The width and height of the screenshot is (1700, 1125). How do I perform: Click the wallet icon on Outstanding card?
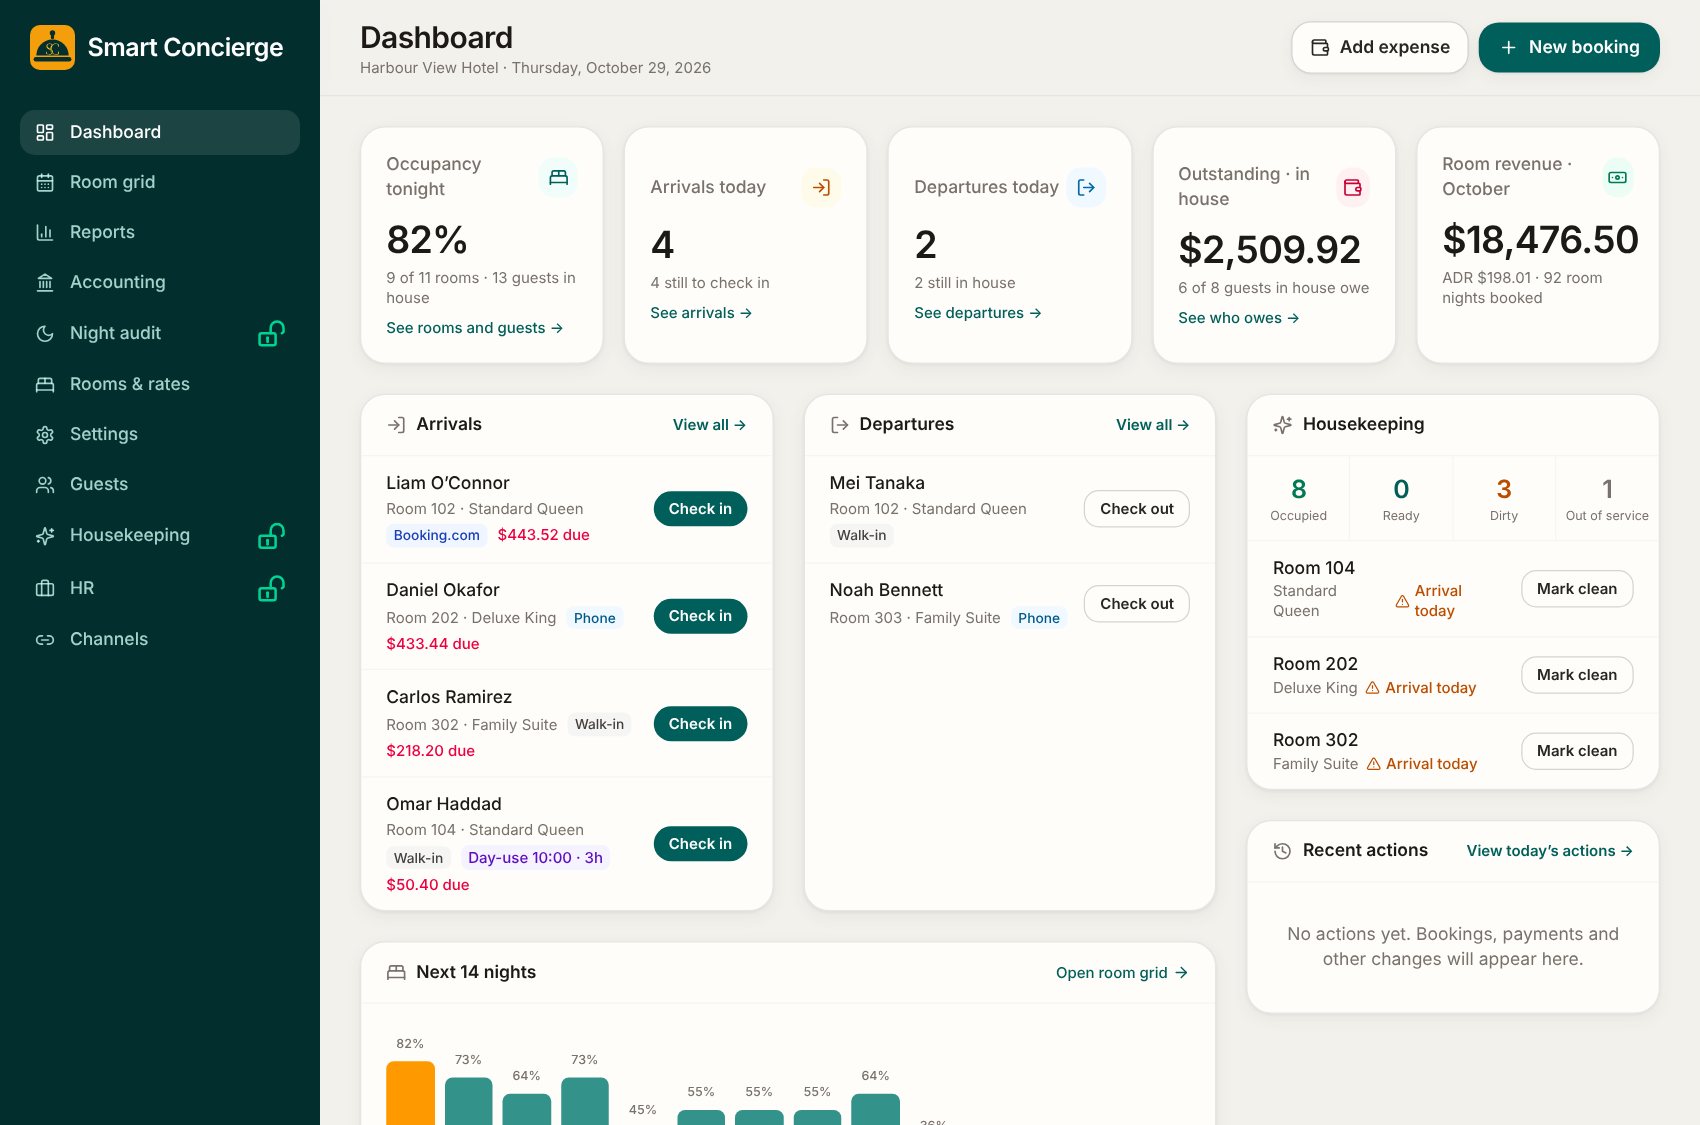click(x=1352, y=187)
